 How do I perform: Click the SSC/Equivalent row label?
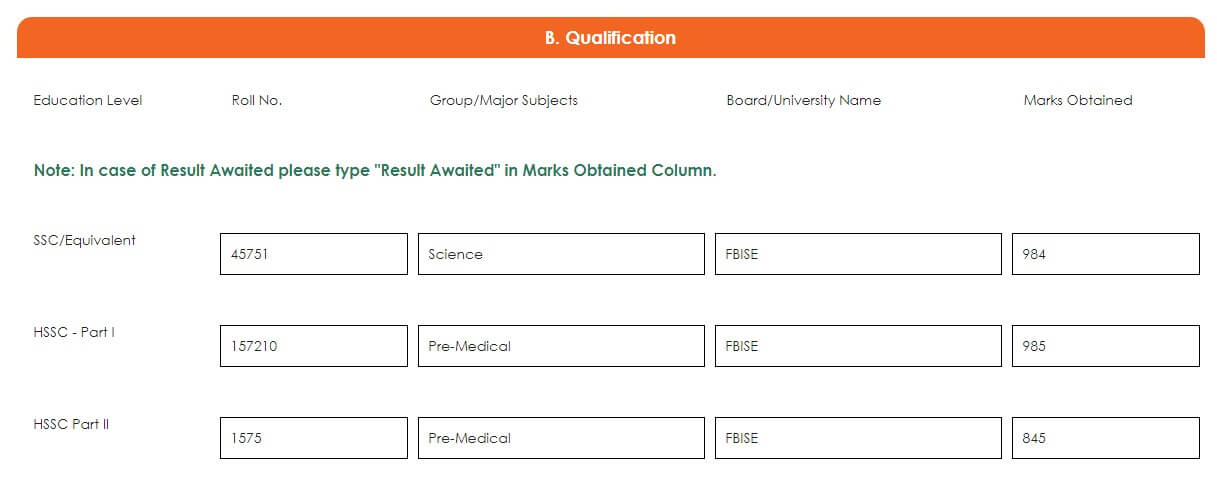(x=84, y=240)
